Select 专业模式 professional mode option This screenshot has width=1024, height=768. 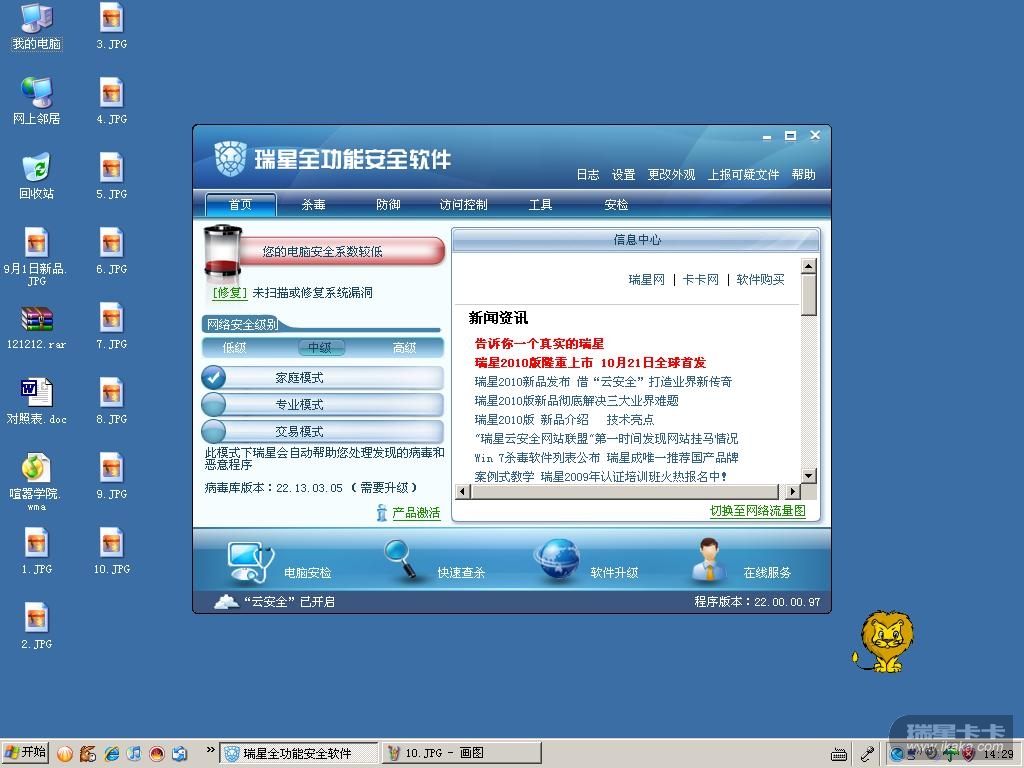(x=323, y=404)
